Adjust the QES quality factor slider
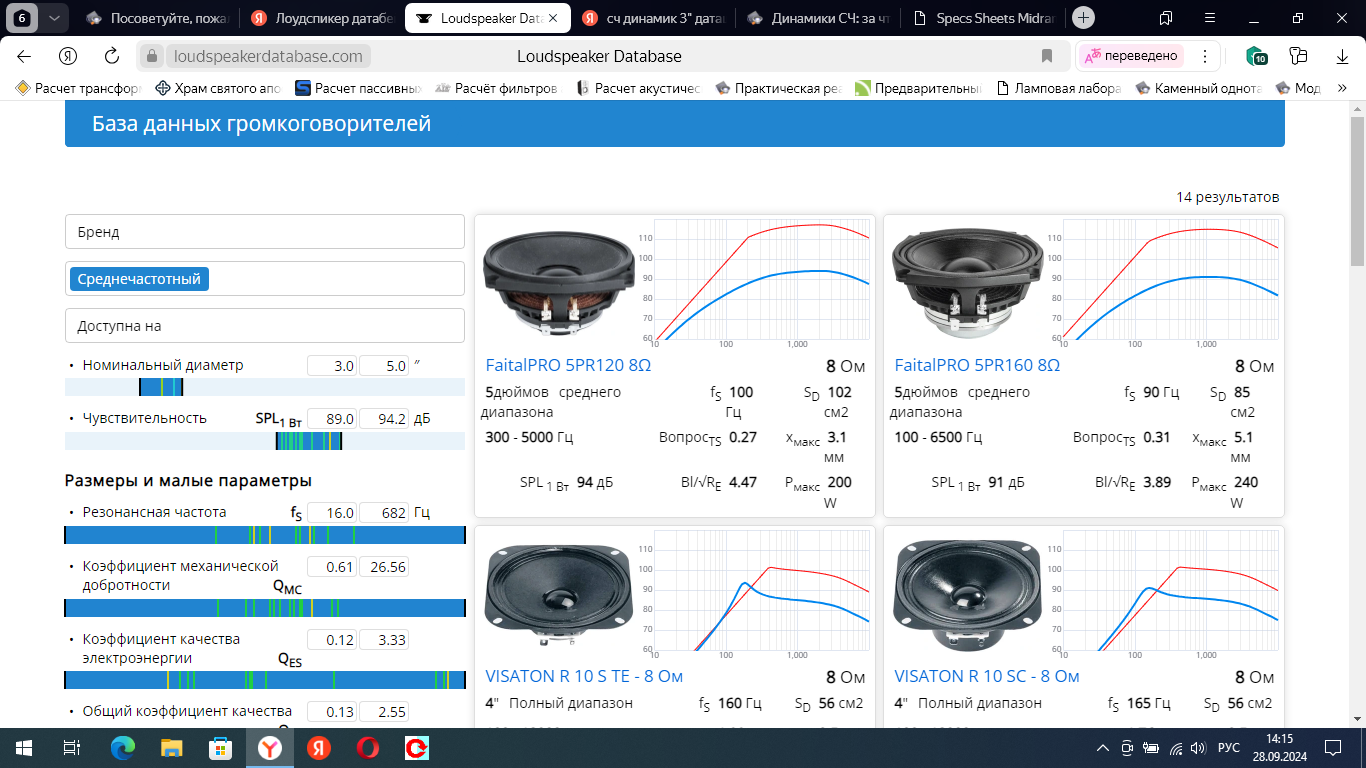The width and height of the screenshot is (1366, 768). click(265, 680)
